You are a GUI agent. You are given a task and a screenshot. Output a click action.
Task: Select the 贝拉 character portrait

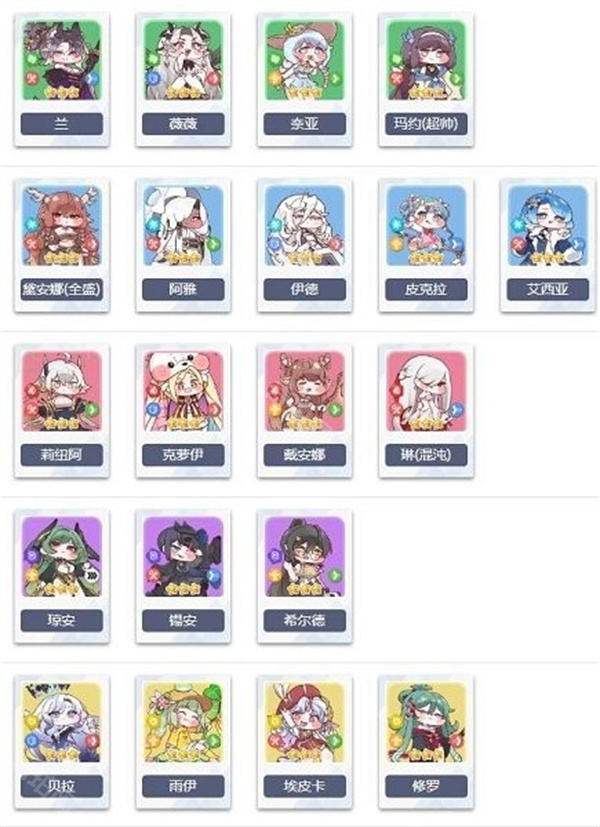pos(62,723)
